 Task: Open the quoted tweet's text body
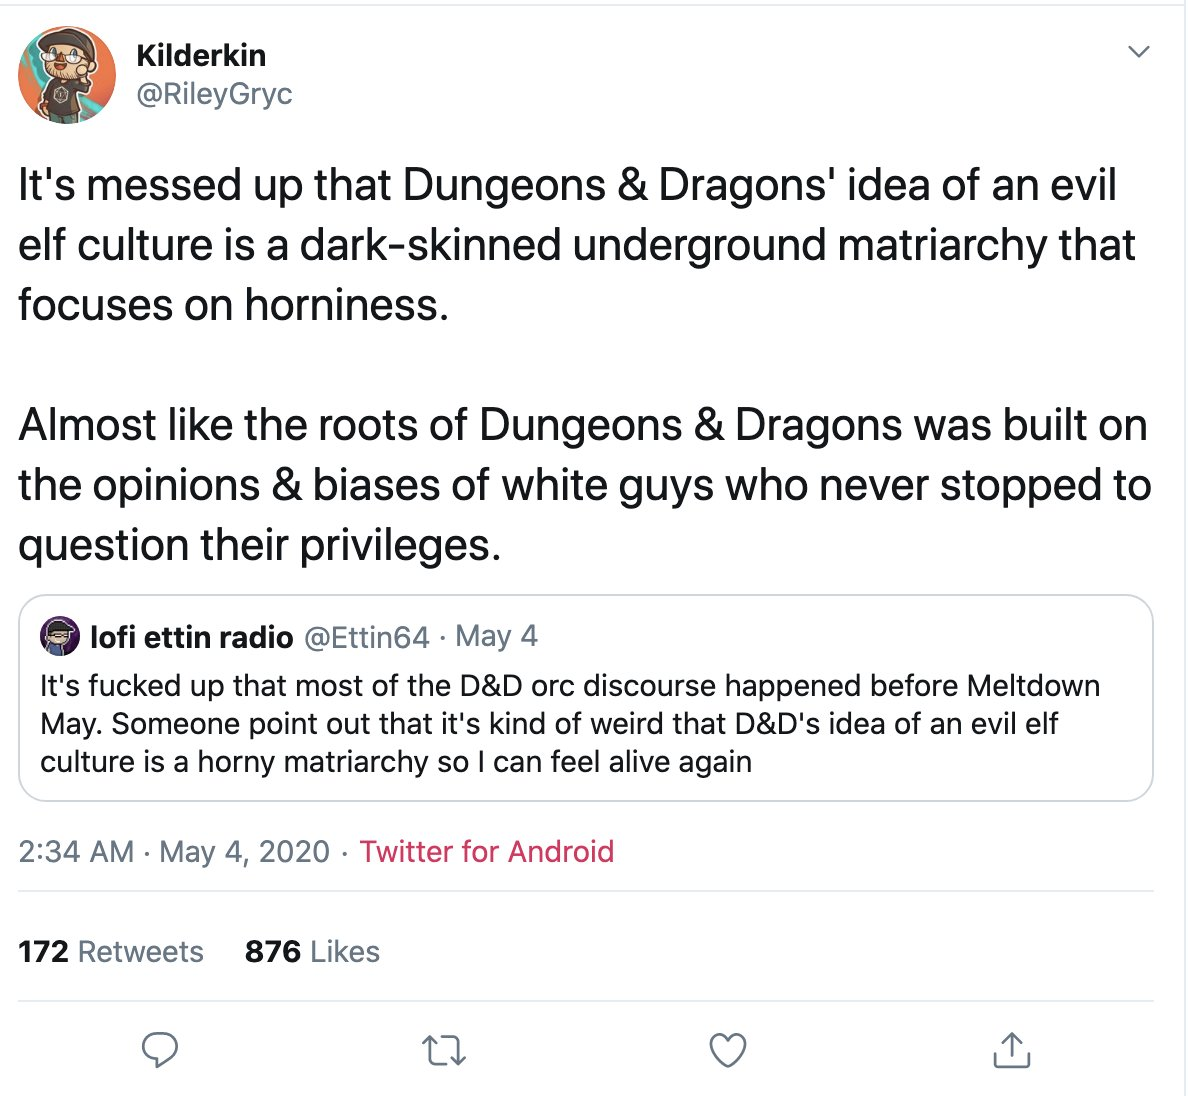[x=570, y=723]
